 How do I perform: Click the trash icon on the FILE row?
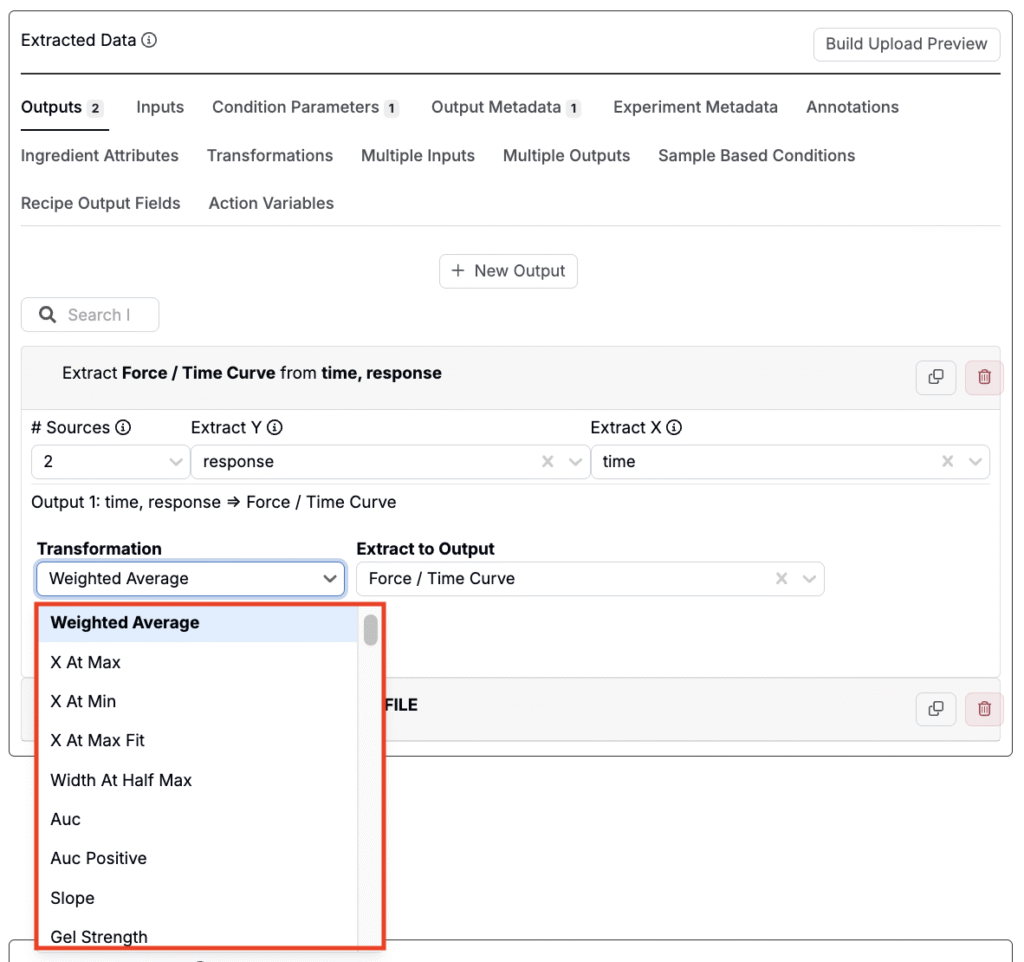coord(984,708)
